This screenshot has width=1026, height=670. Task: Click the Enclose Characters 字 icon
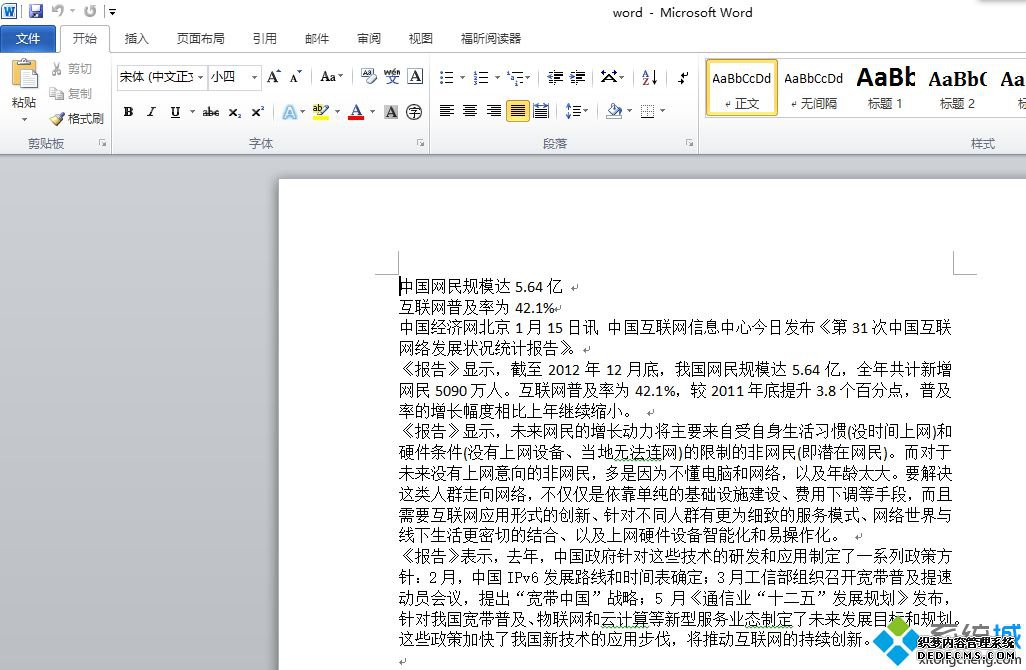pos(414,112)
